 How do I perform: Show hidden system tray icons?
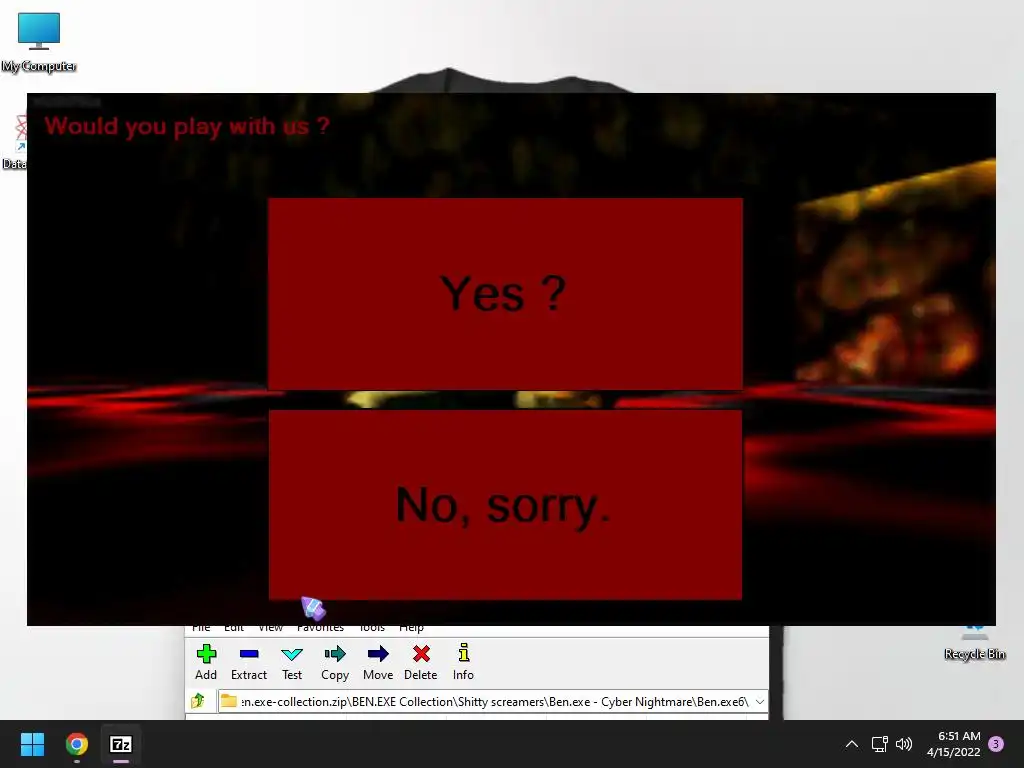(x=852, y=744)
